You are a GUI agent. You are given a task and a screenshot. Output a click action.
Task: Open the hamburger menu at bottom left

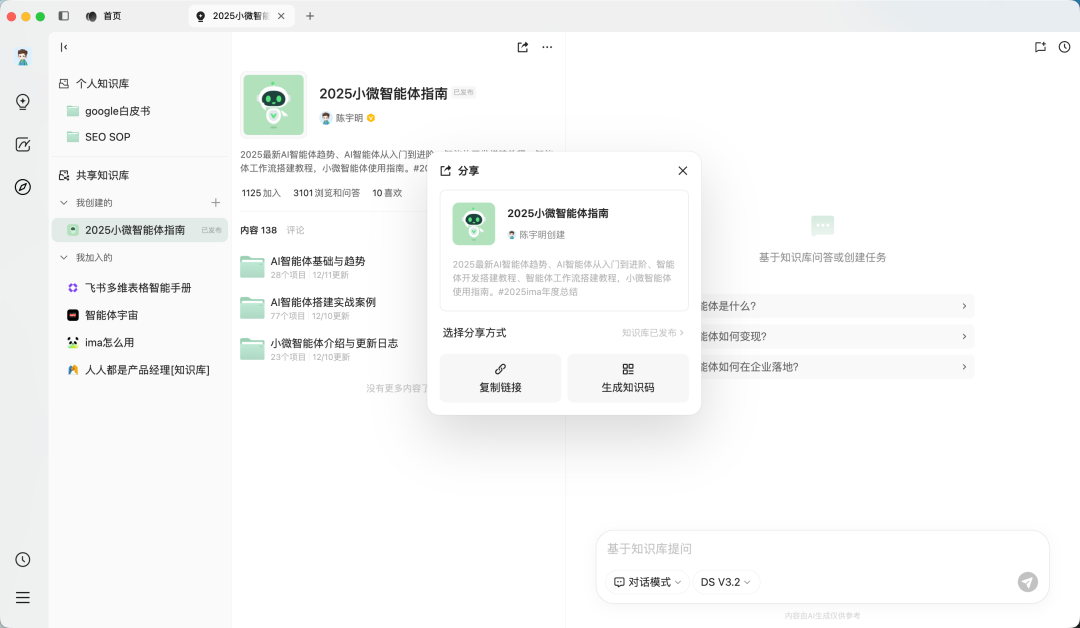pos(23,597)
